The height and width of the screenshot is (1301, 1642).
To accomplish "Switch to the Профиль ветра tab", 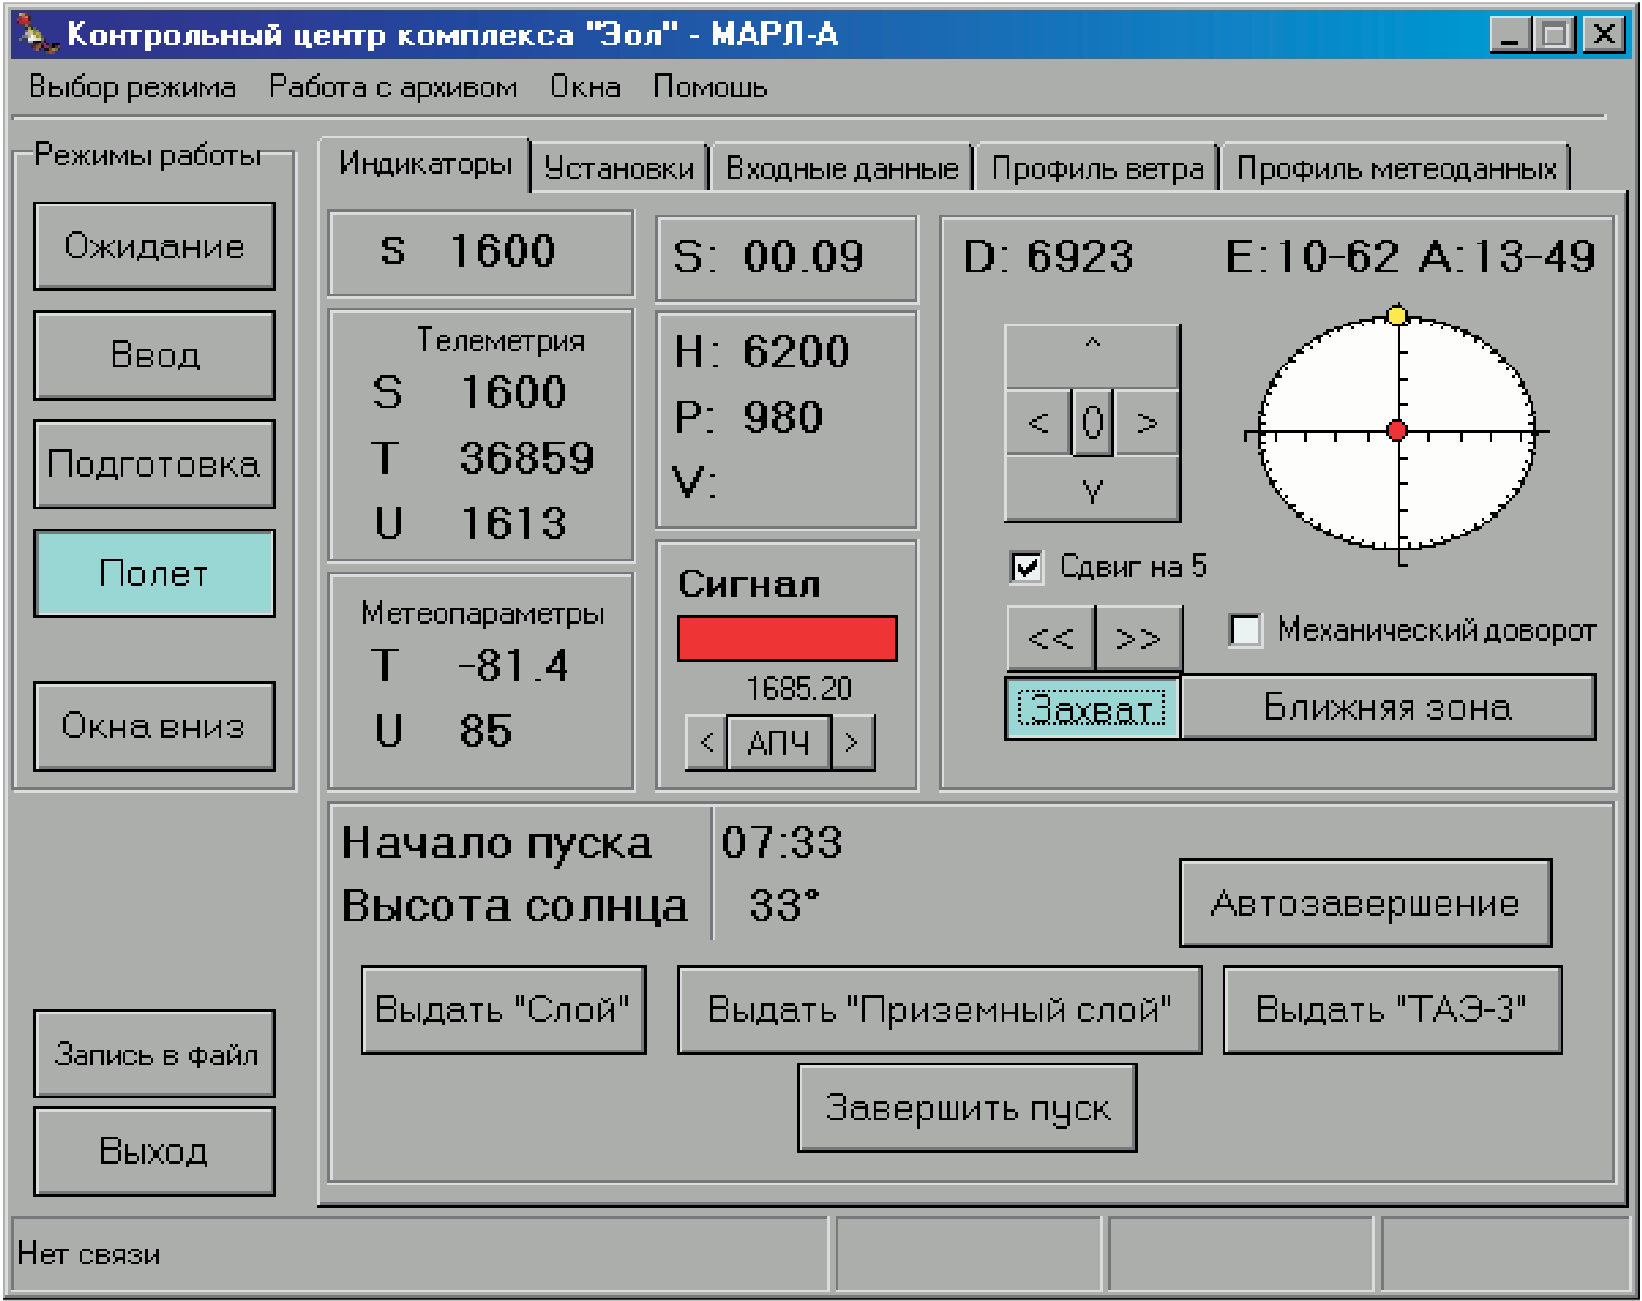I will 1097,168.
